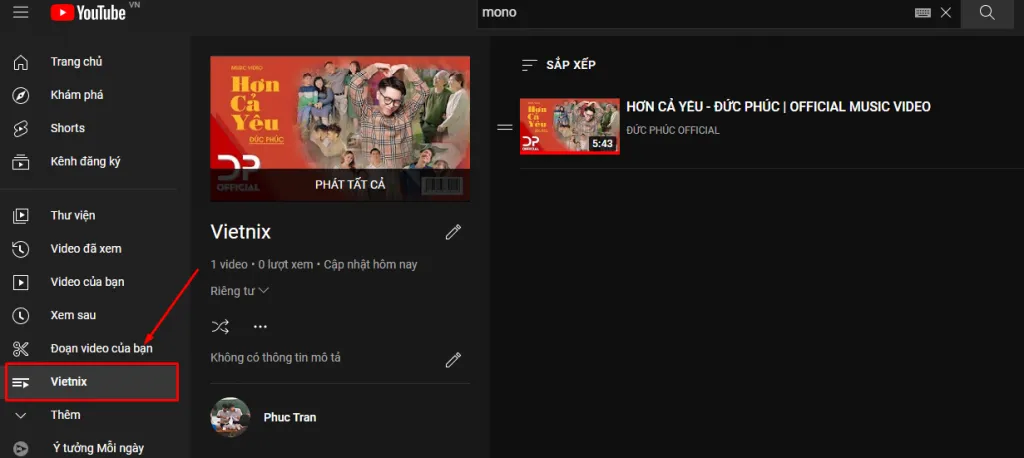The image size is (1024, 458).
Task: Click Phuc Tran profile avatar
Action: point(231,417)
